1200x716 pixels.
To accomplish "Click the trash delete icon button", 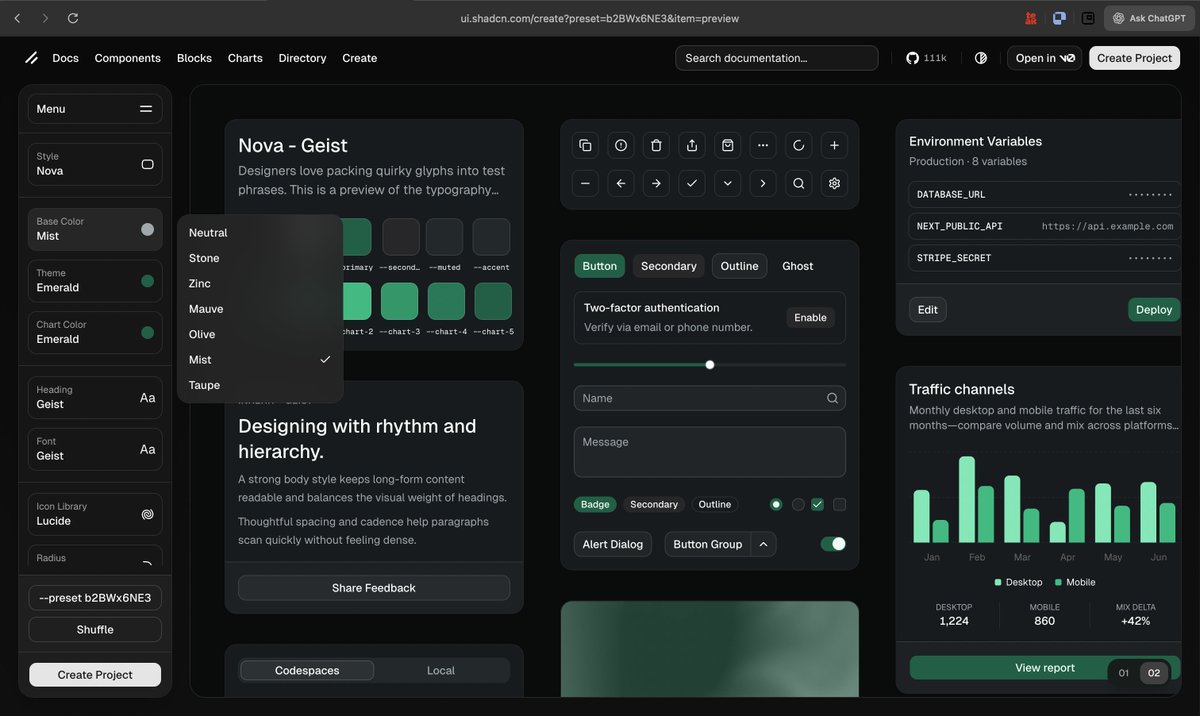I will 656,146.
